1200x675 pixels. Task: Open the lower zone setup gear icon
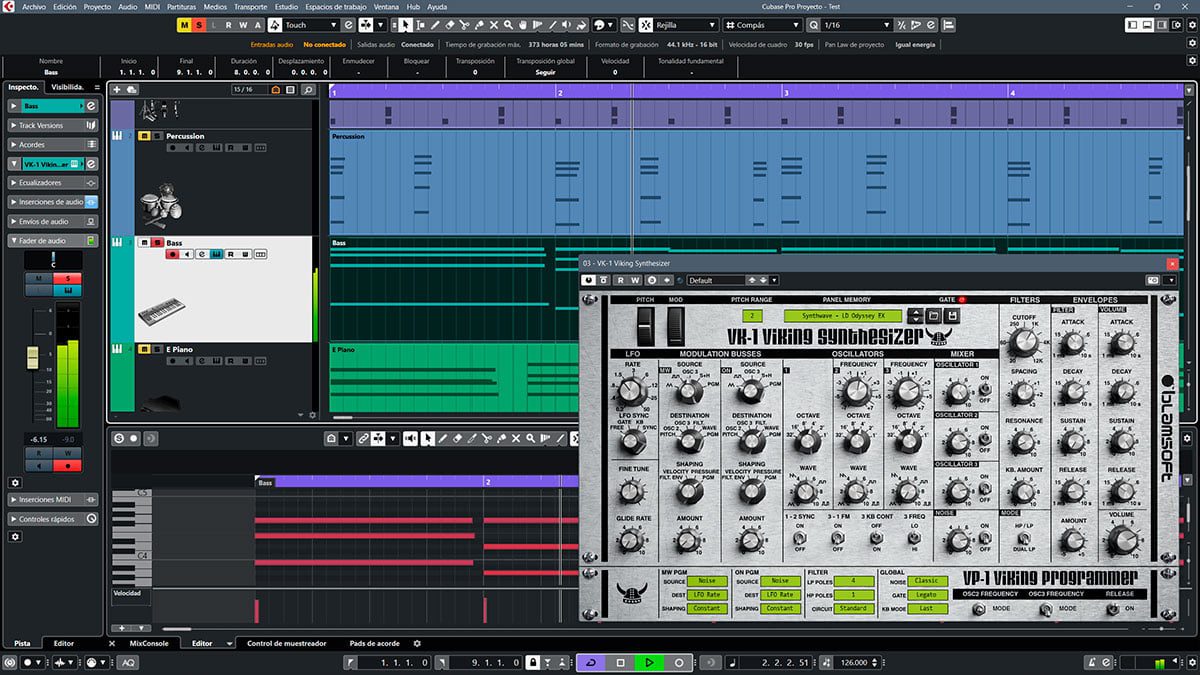(x=418, y=643)
